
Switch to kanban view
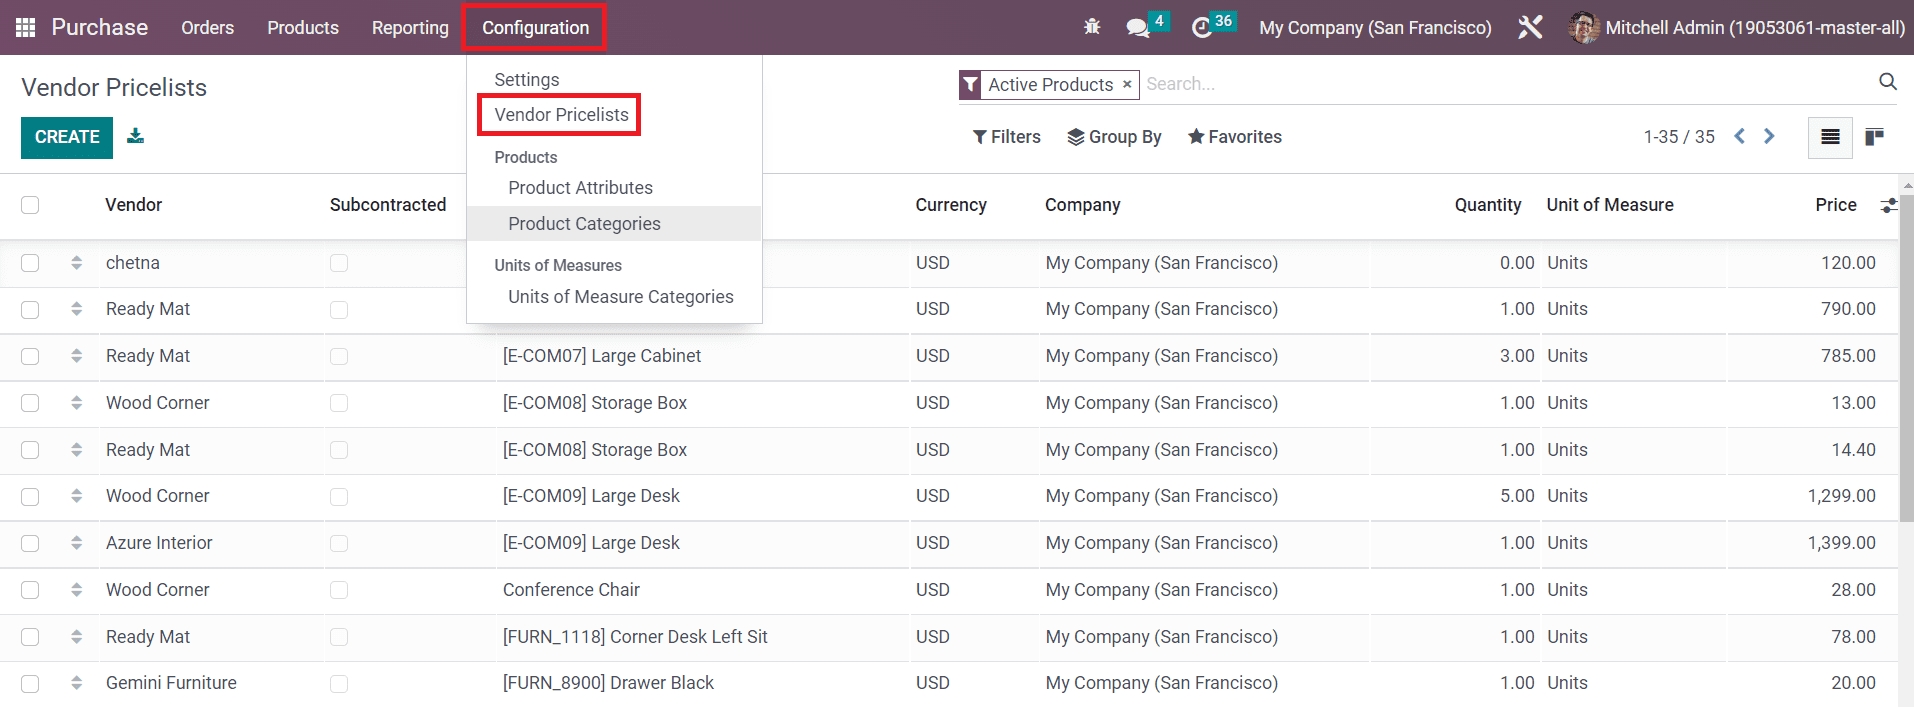pos(1875,137)
